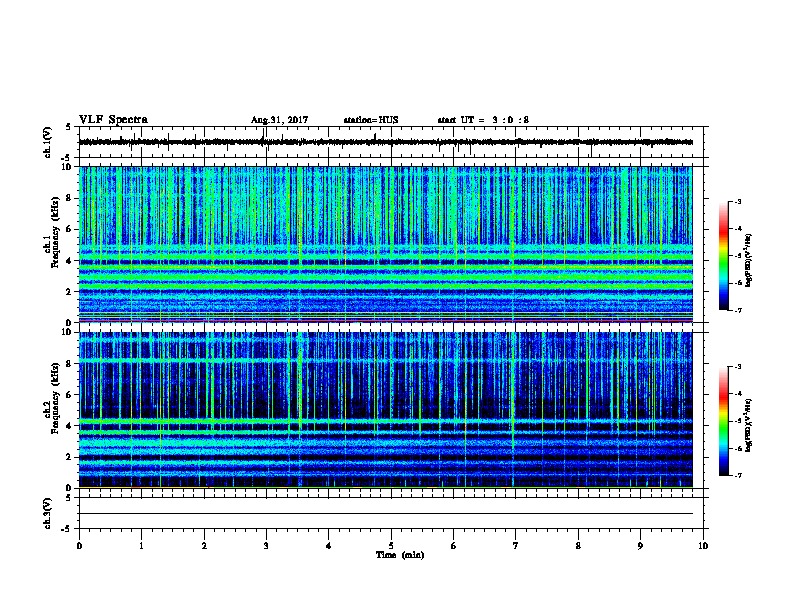Click time axis tick label "6"
The height and width of the screenshot is (612, 792).
(453, 546)
